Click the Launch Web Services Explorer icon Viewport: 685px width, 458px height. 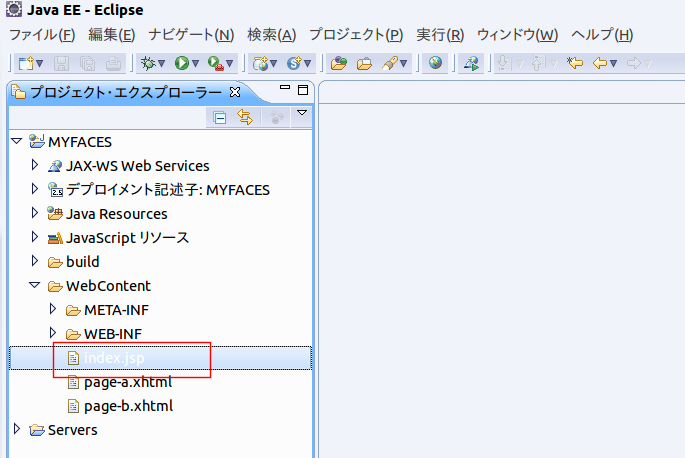471,64
